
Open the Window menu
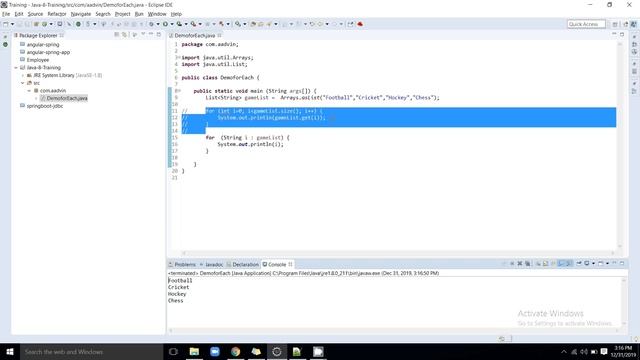[157, 14]
